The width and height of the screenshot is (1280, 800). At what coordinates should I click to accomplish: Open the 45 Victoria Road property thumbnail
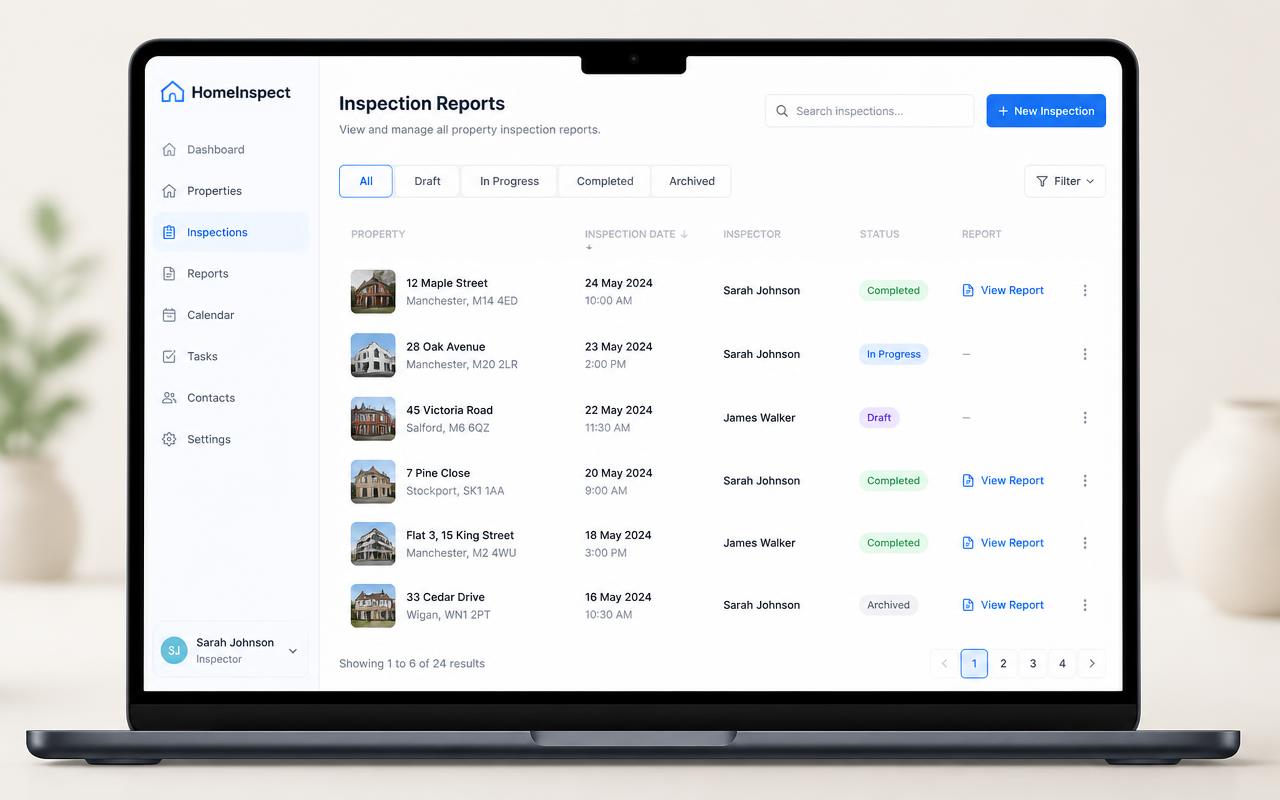(x=373, y=419)
